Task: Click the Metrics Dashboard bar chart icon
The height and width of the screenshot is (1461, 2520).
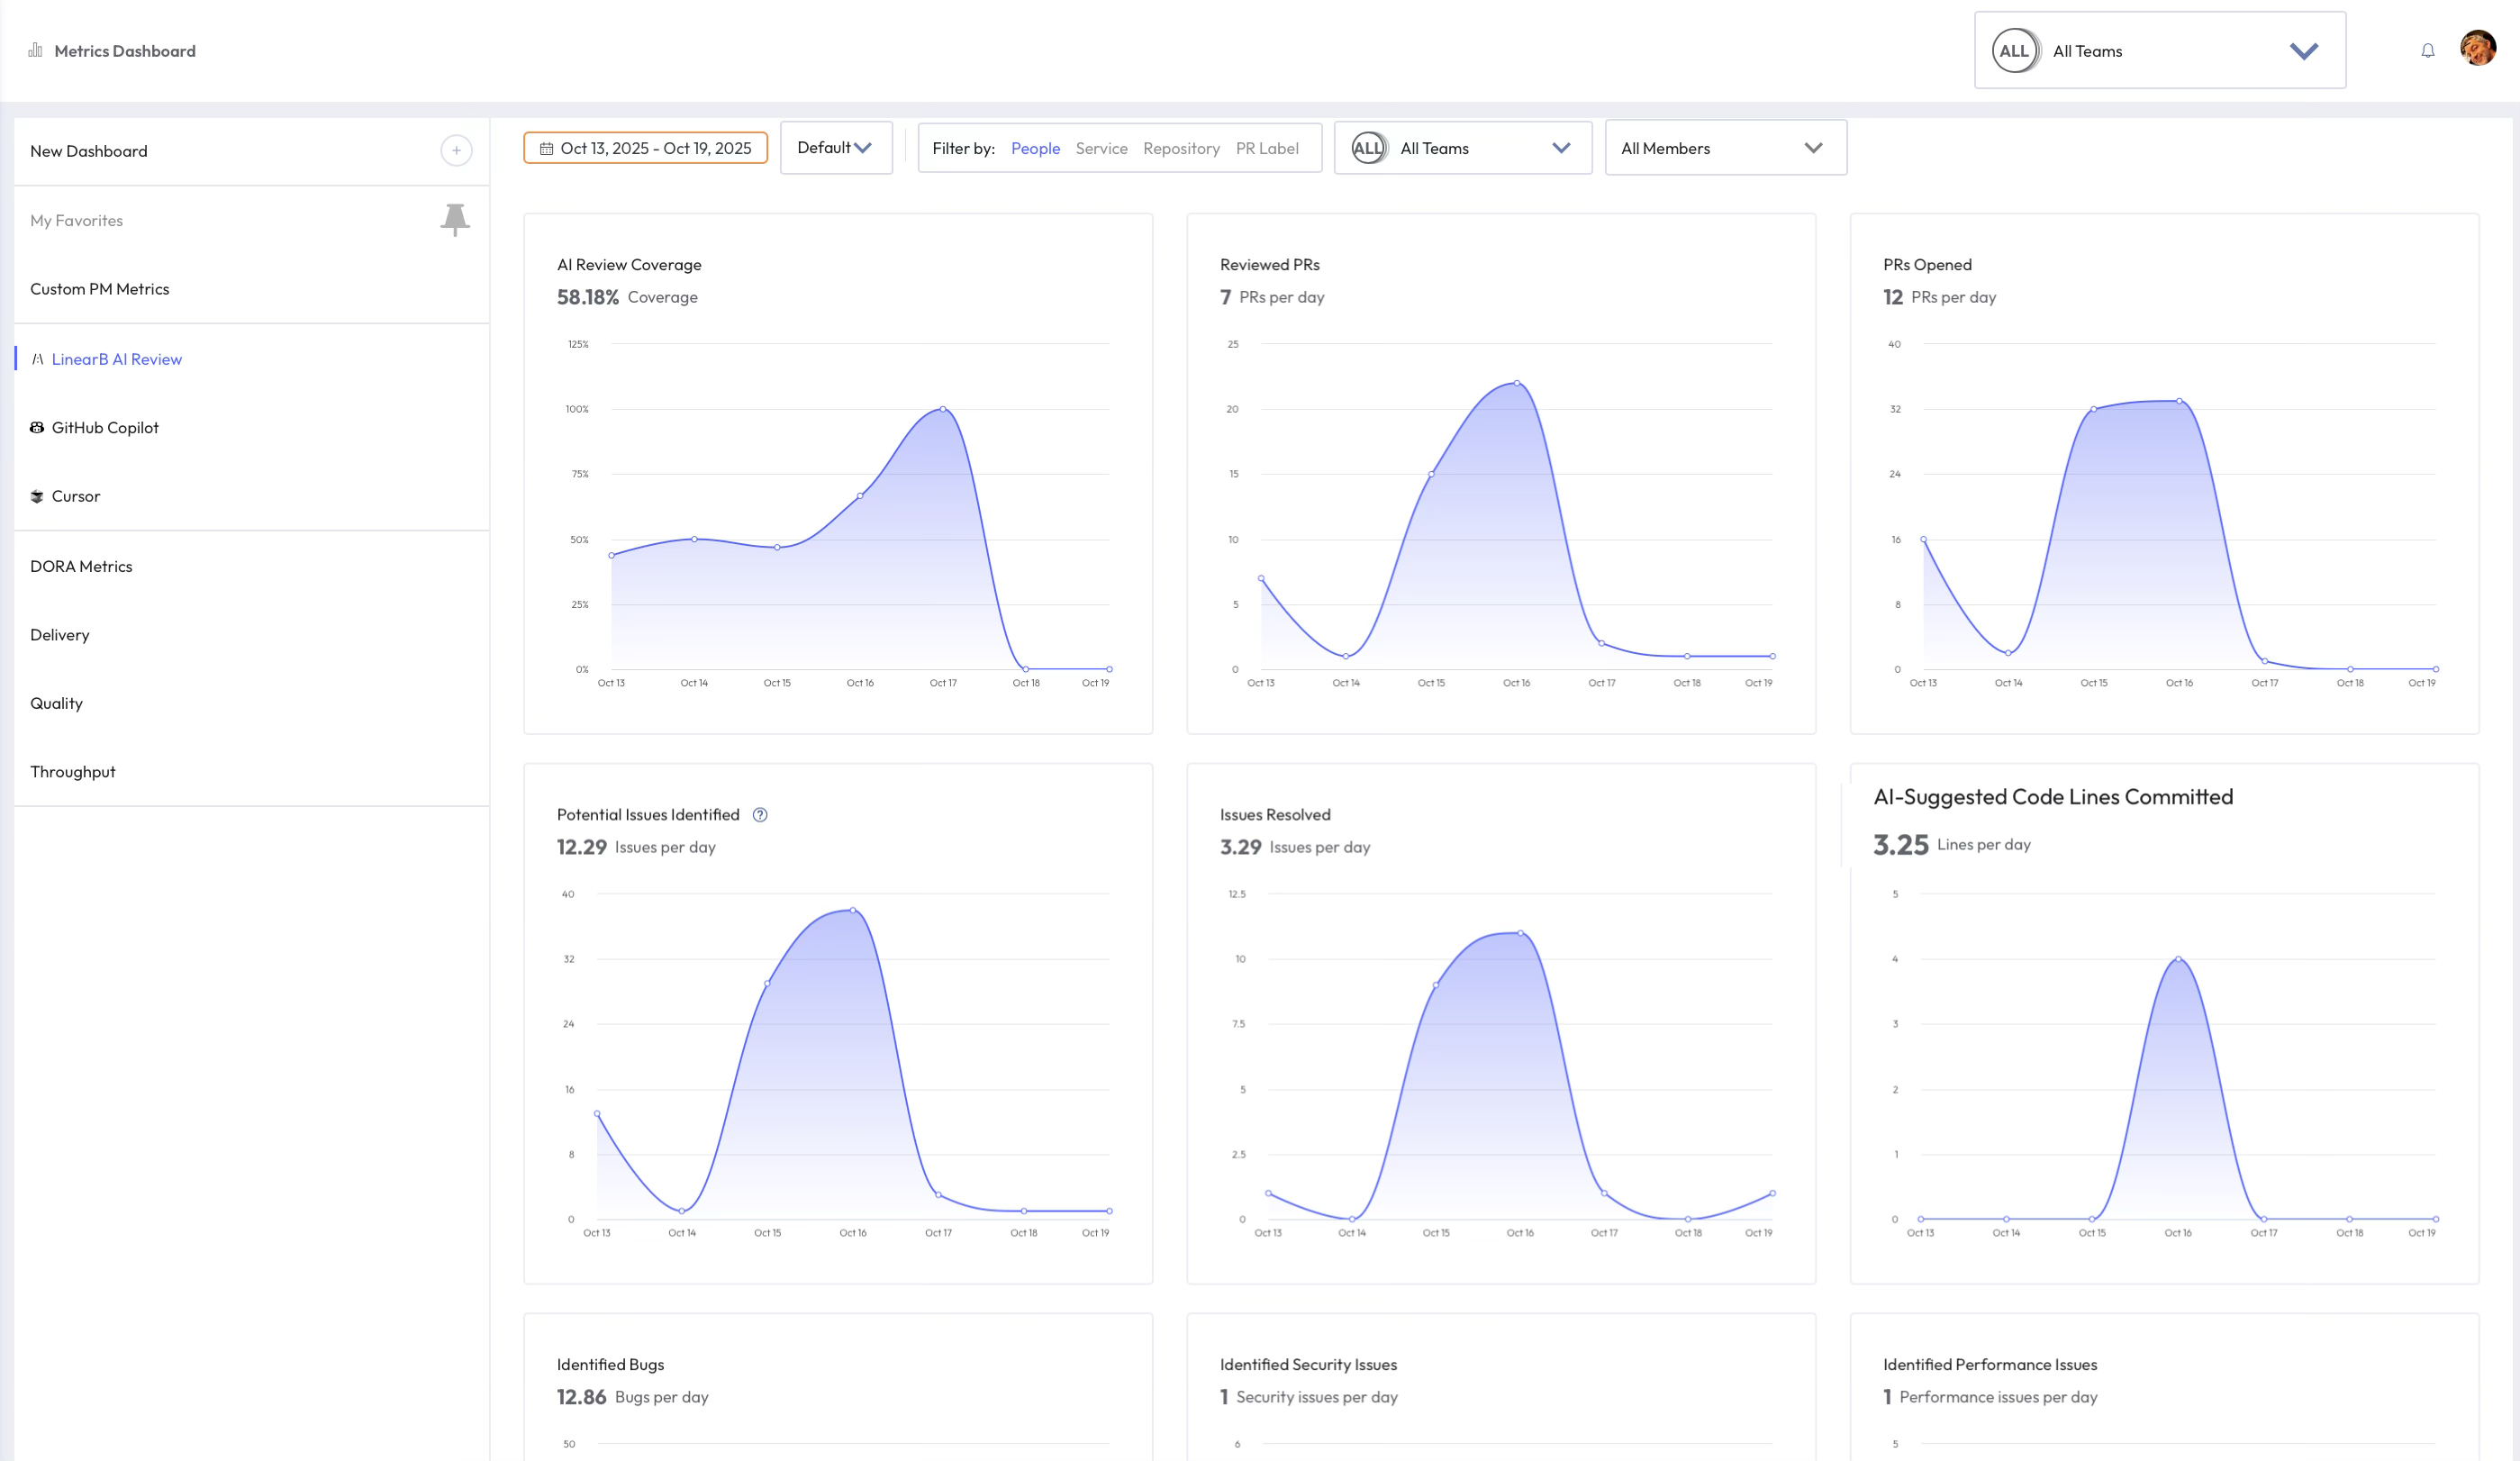Action: point(35,50)
